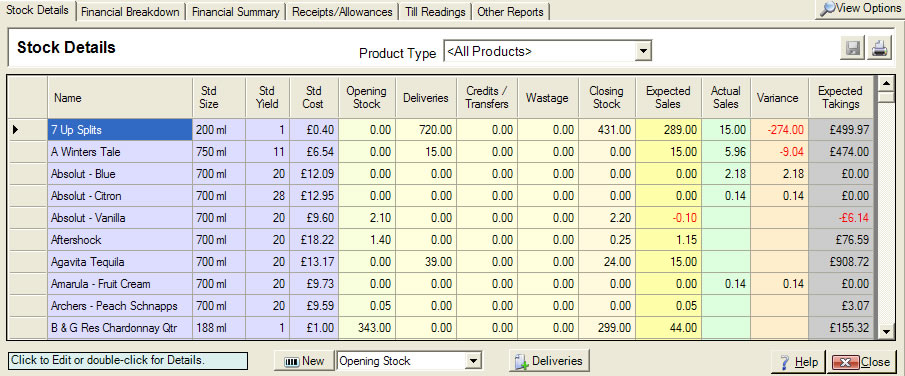Click the 39.00 deliveries cell
Screen dimensions: 905x376
coord(426,262)
